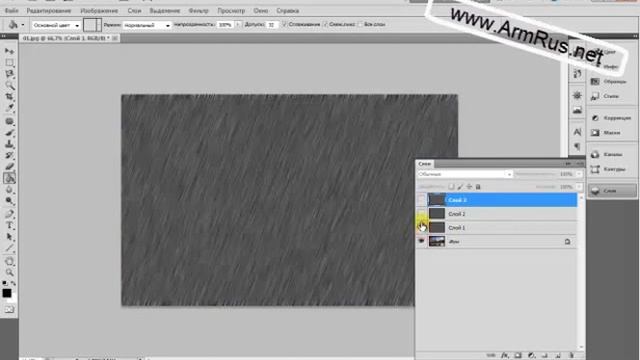Image resolution: width=640 pixels, height=360 pixels.
Task: Select the Move tool
Action: click(x=9, y=51)
